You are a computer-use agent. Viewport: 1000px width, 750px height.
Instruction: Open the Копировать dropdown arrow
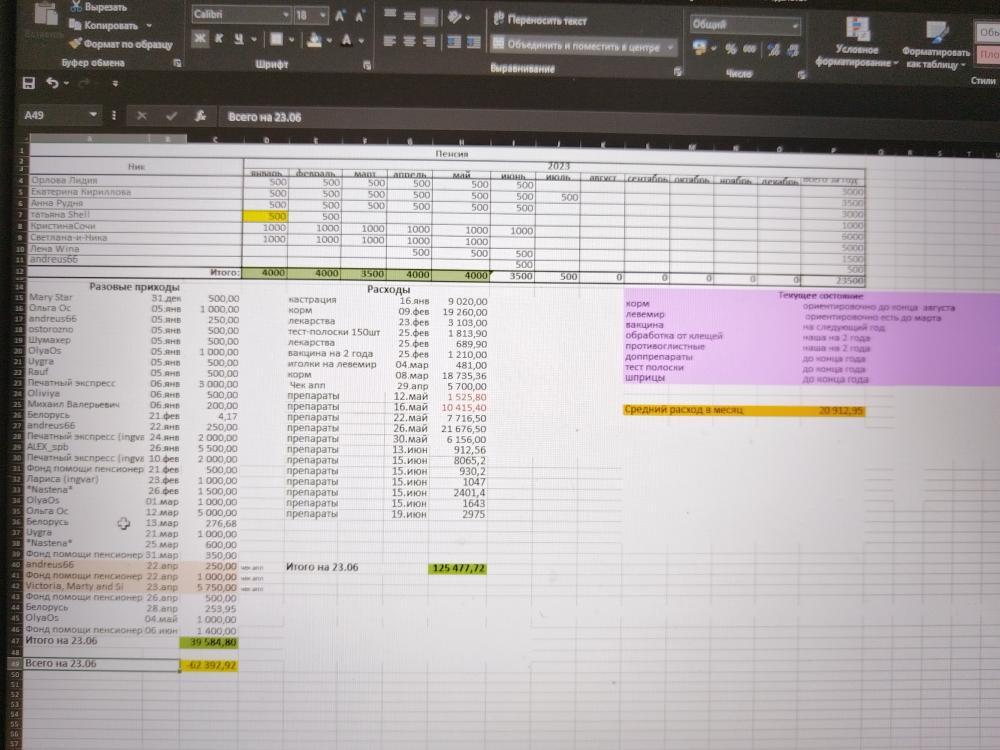click(149, 25)
